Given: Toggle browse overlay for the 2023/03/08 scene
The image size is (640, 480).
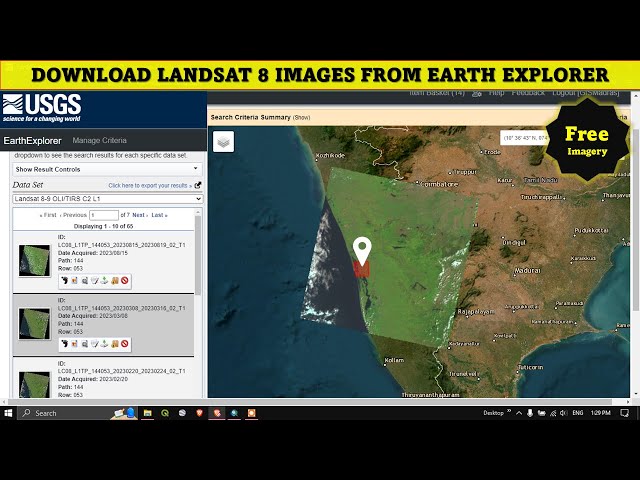Looking at the screenshot, I should (74, 344).
